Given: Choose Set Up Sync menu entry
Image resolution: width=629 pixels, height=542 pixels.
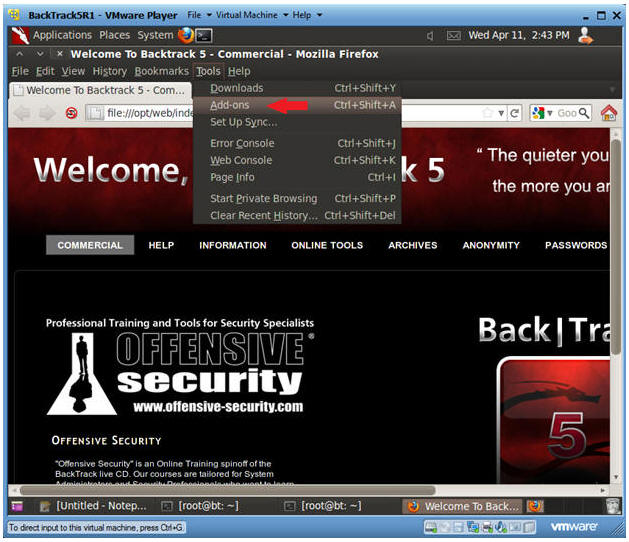Looking at the screenshot, I should (297, 122).
